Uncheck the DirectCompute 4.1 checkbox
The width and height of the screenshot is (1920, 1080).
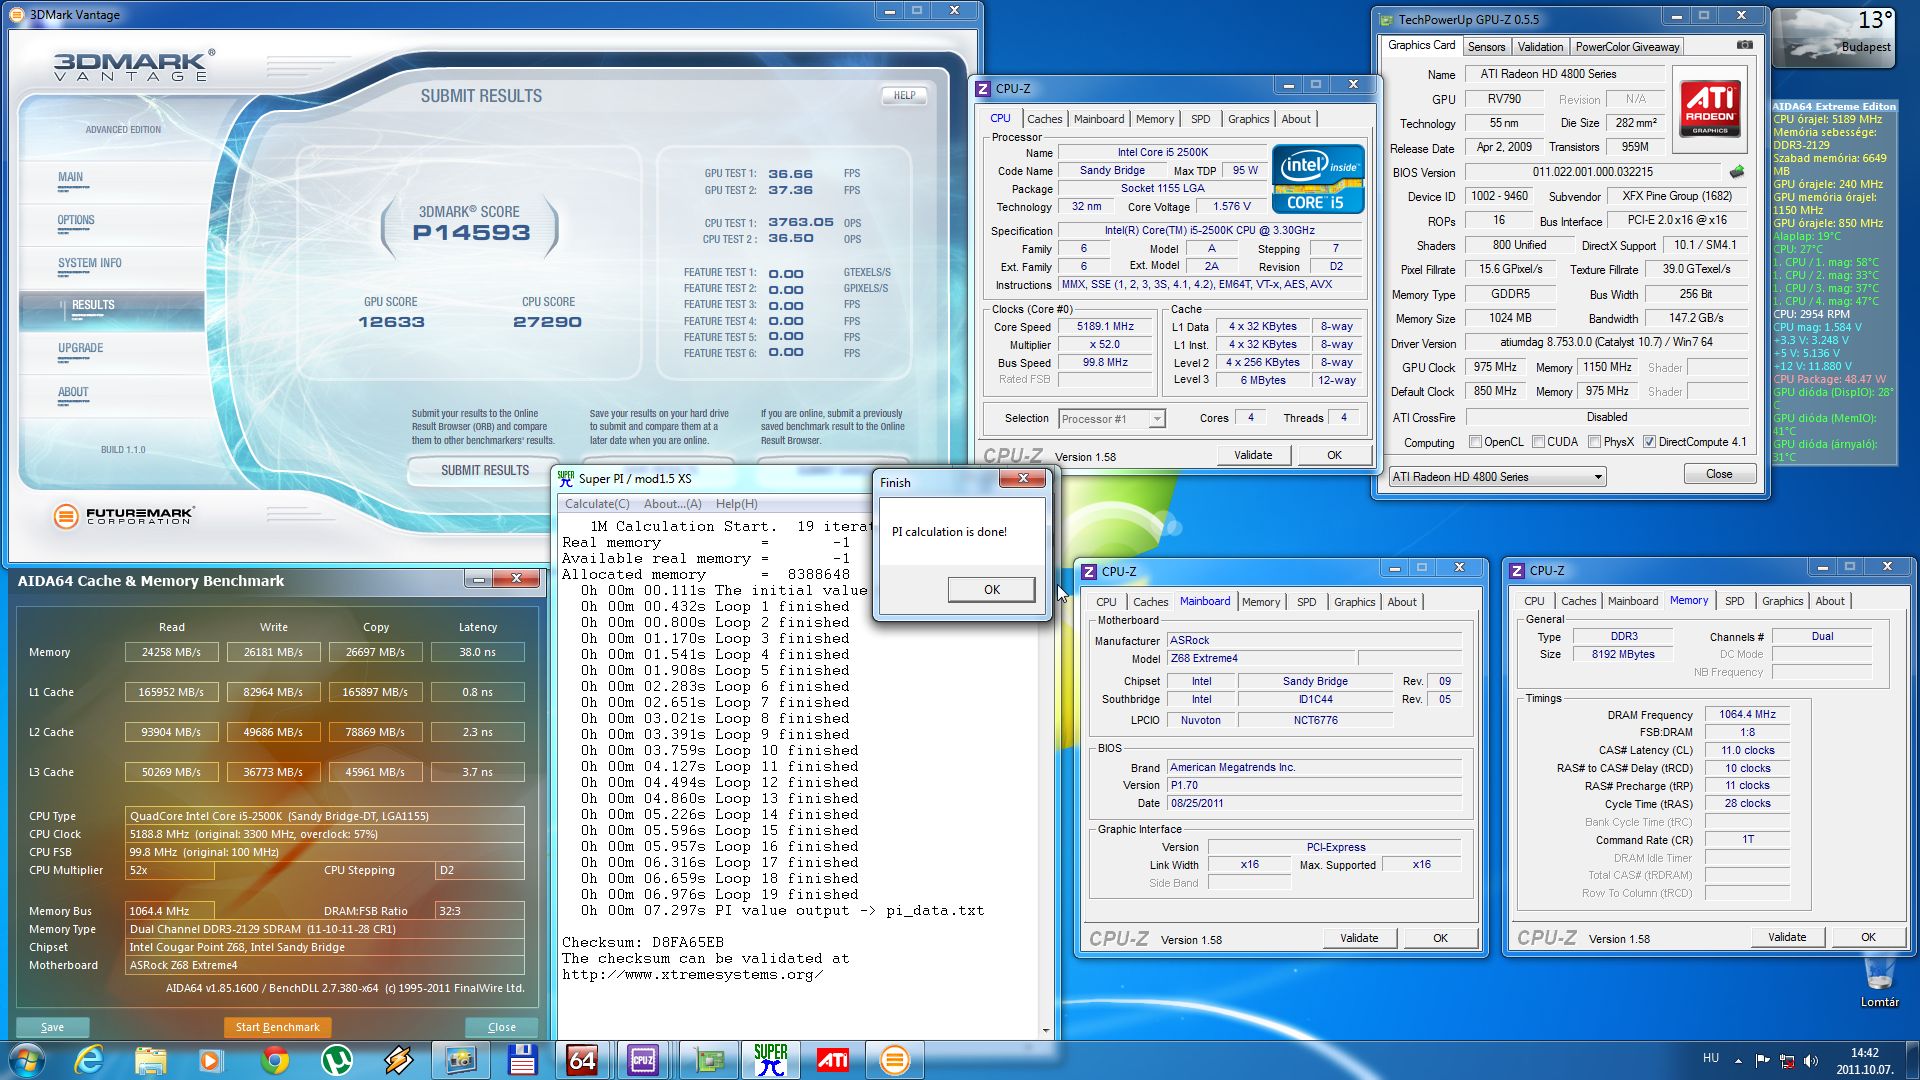point(1649,442)
